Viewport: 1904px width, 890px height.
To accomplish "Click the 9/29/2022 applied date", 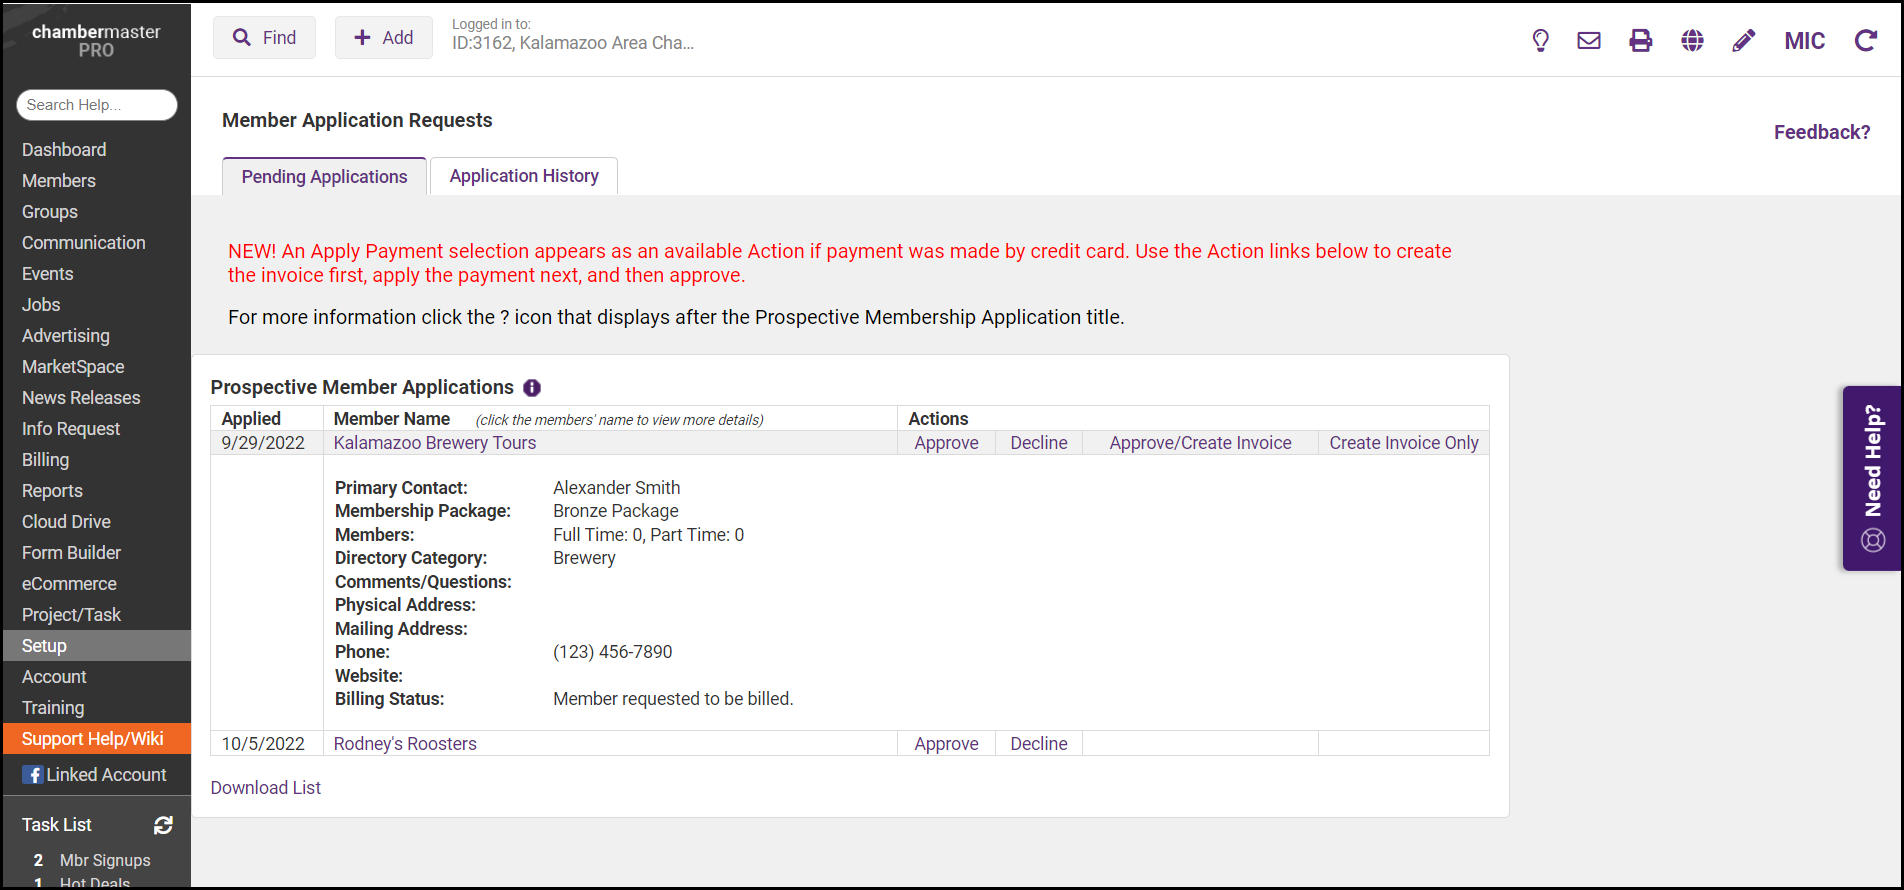I will (263, 443).
